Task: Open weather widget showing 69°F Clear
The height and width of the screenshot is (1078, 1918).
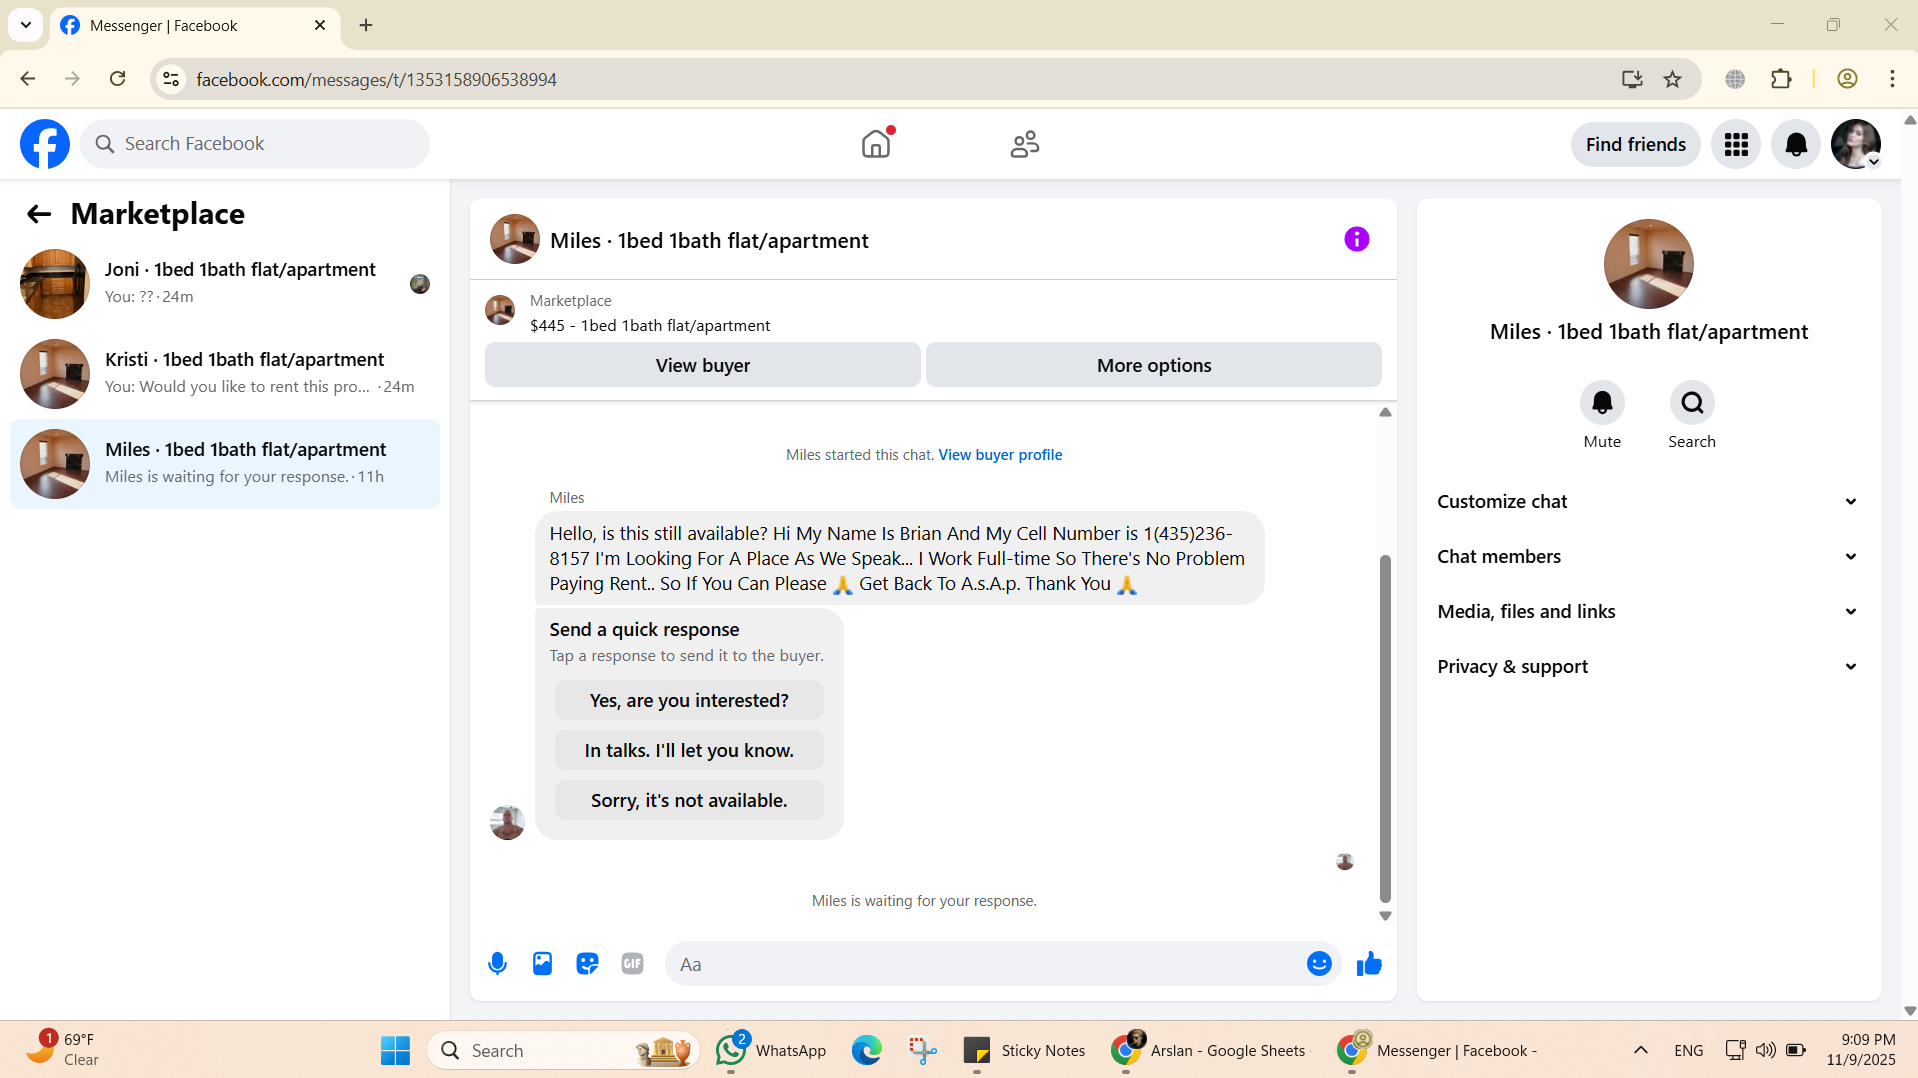Action: (63, 1051)
